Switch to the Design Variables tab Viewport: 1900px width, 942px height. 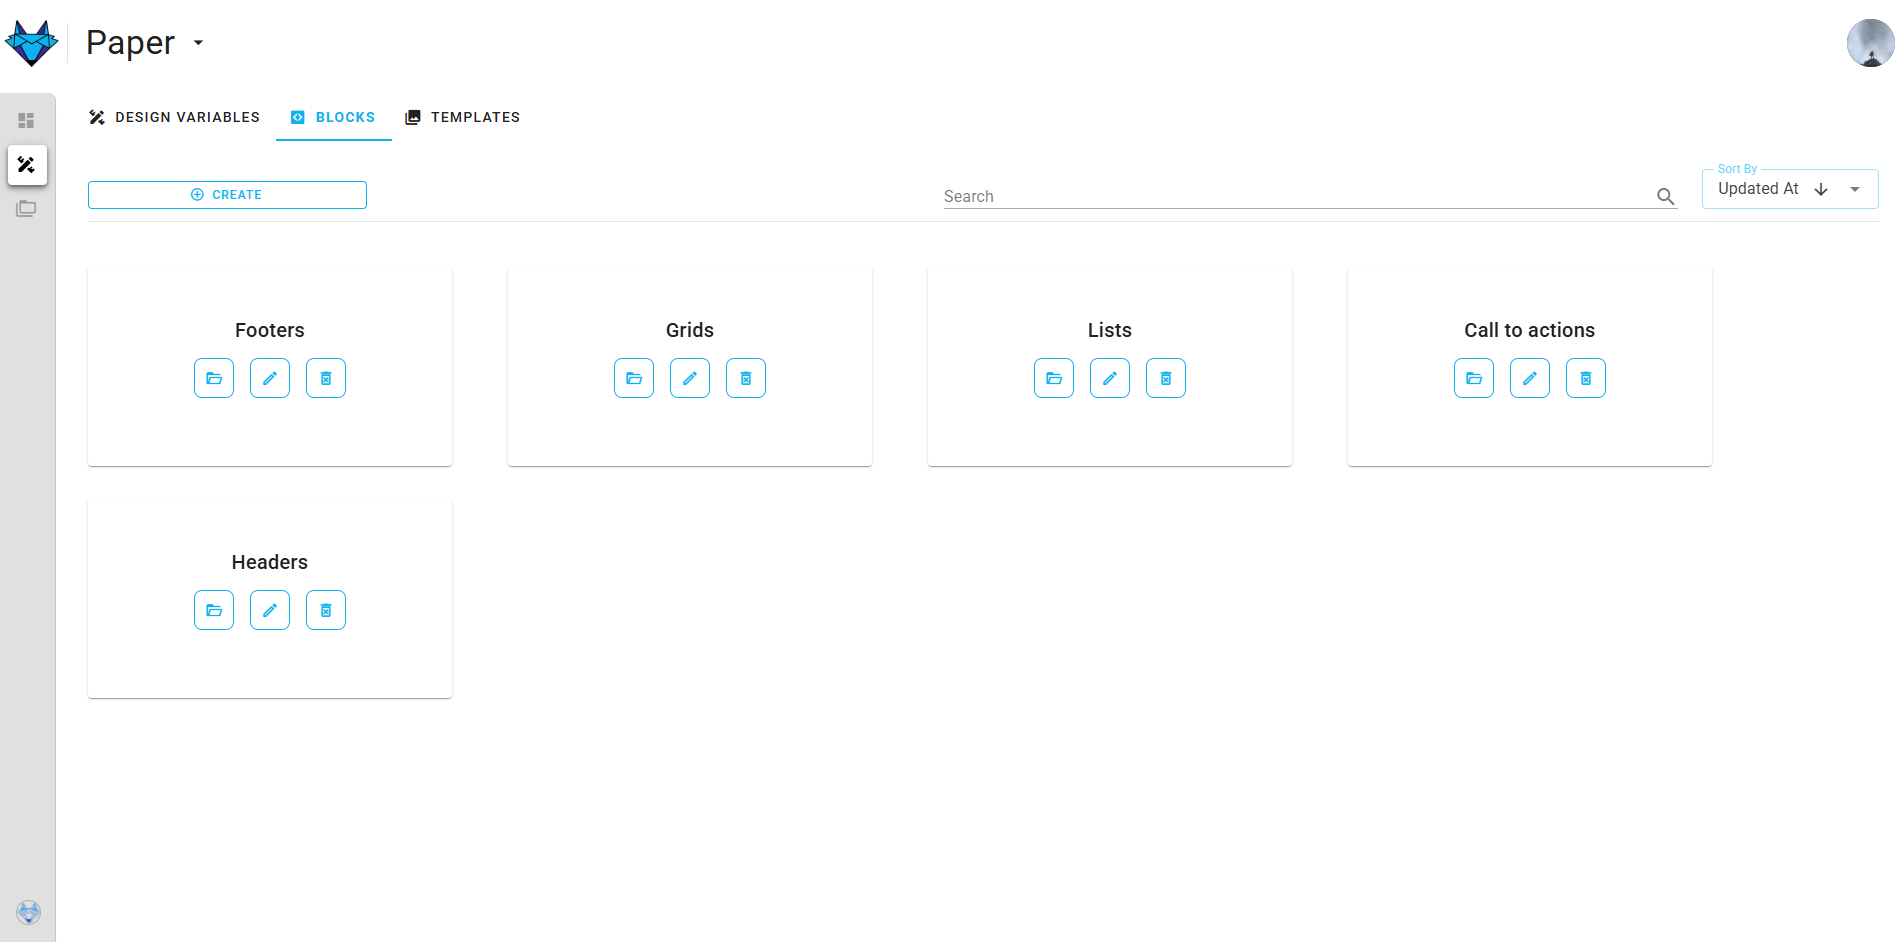pos(174,117)
